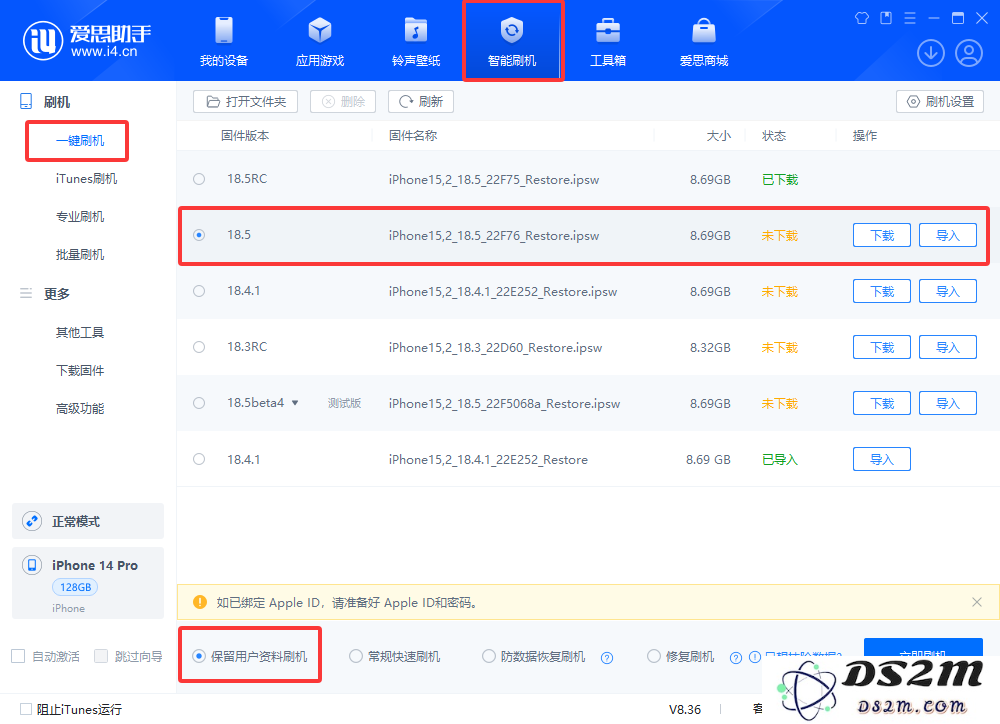
Task: Open the 铃声壁纸 tab
Action: click(x=416, y=41)
